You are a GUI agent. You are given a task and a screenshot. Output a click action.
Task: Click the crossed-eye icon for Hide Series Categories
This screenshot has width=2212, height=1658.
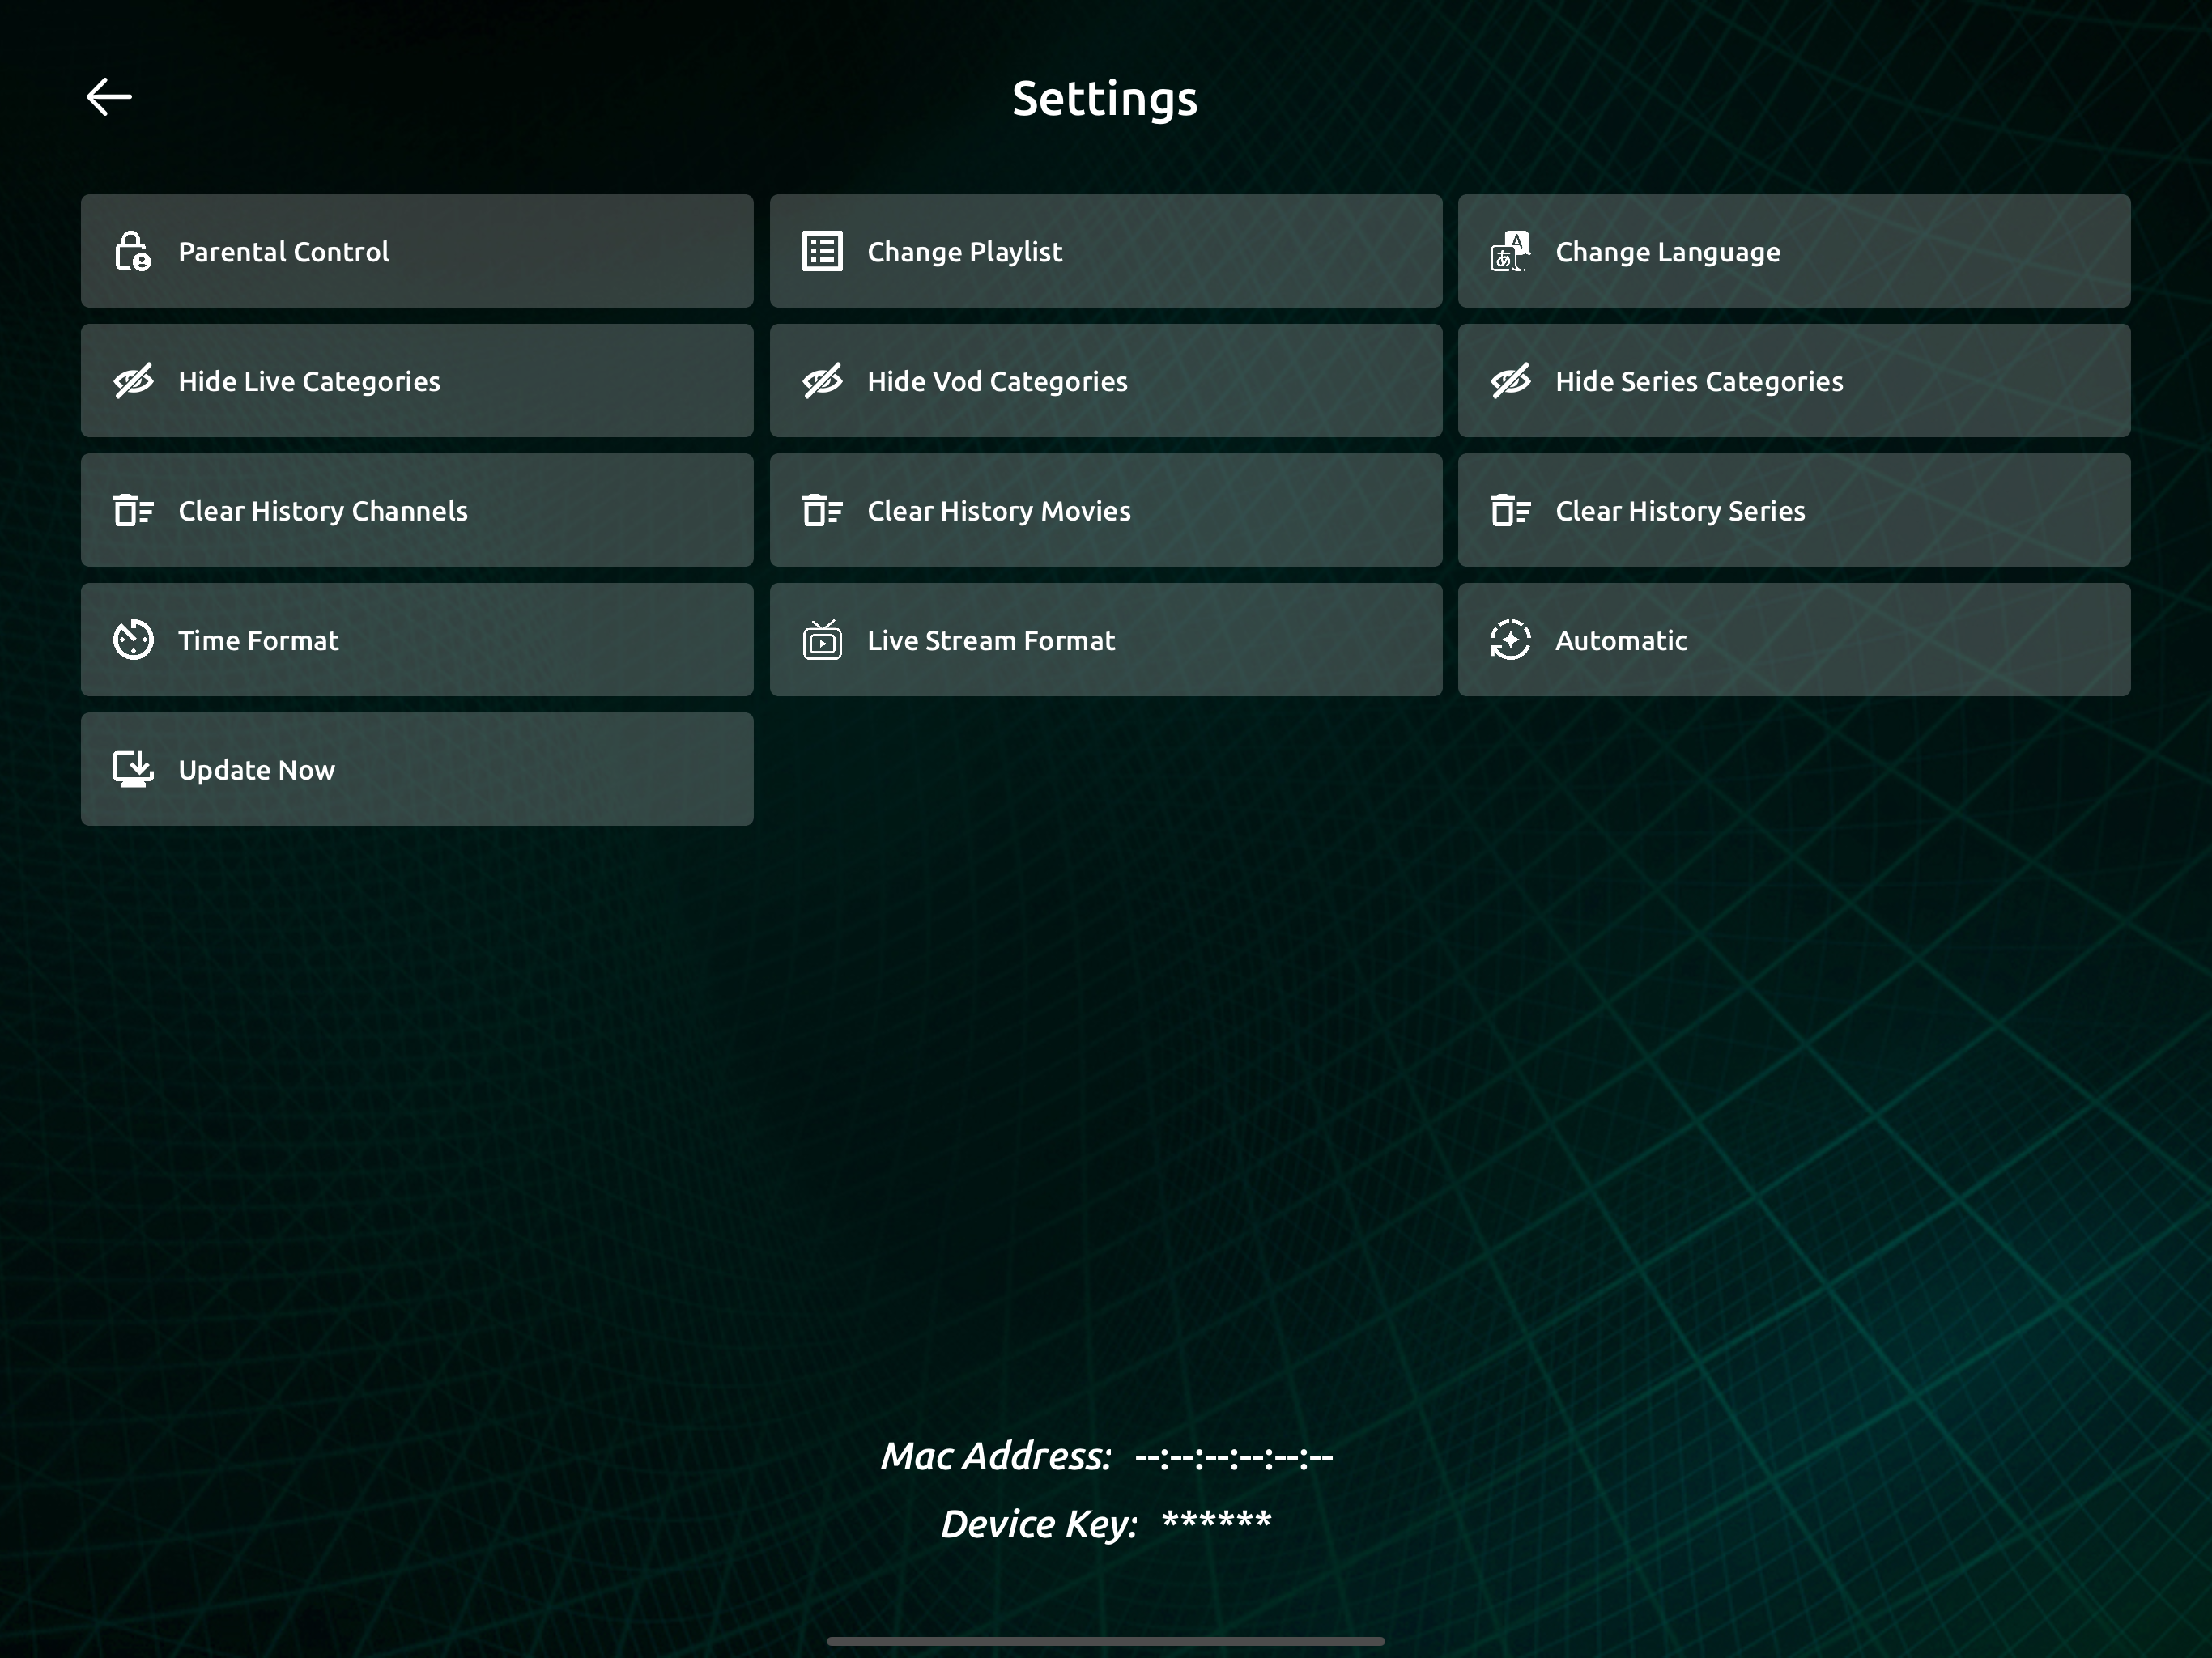point(1510,381)
